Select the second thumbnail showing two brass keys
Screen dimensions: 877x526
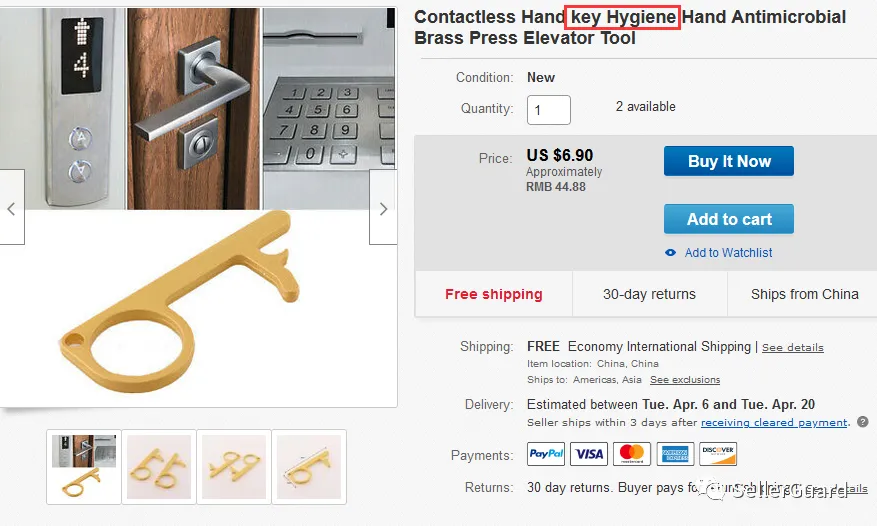(159, 467)
